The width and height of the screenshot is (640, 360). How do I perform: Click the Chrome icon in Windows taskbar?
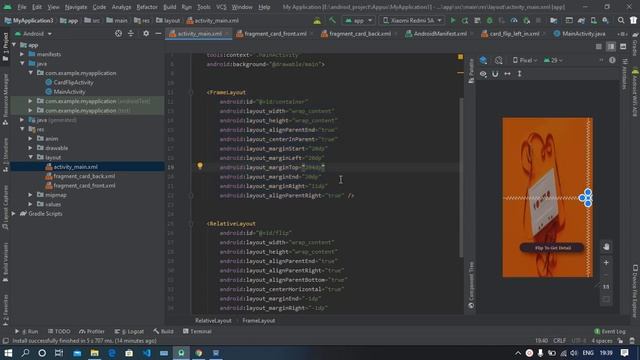click(199, 353)
